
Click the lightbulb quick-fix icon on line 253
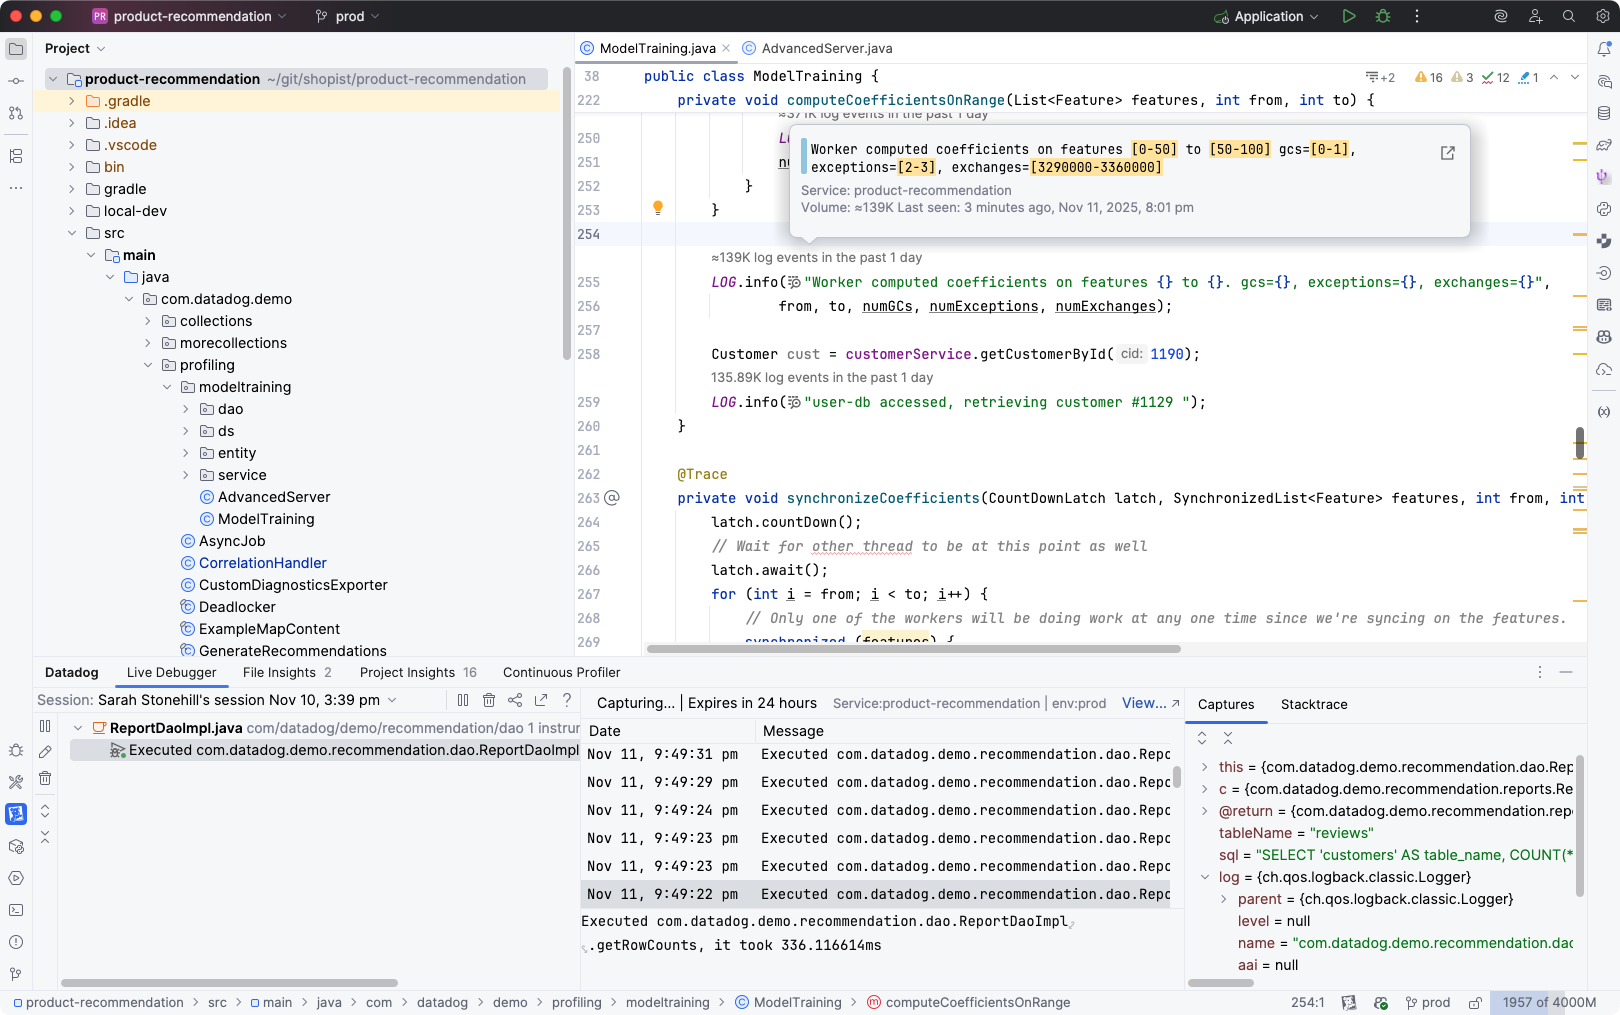pyautogui.click(x=658, y=208)
